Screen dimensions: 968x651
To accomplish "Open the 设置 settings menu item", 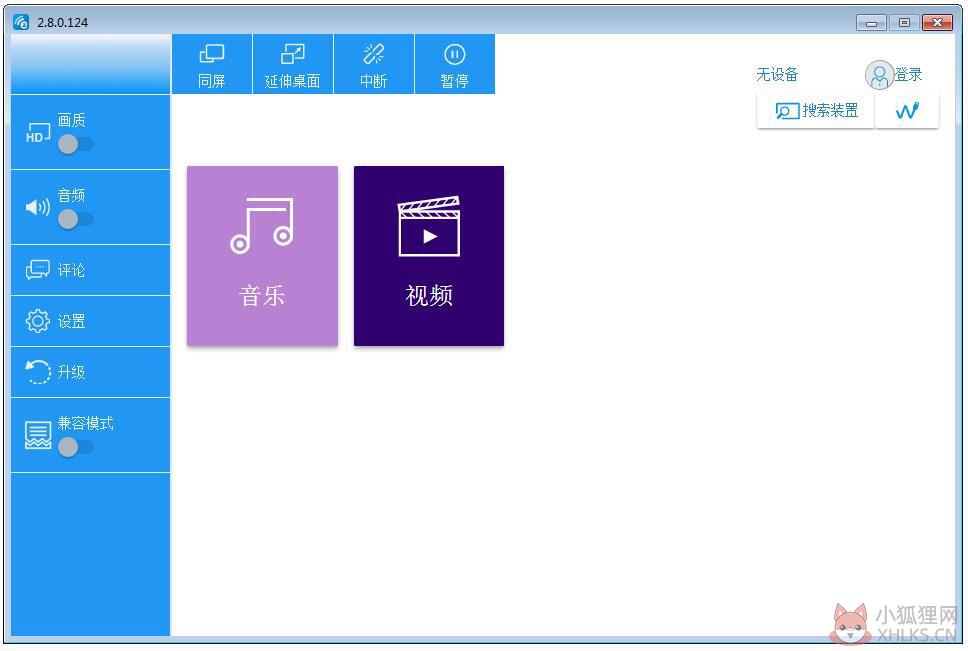I will (x=90, y=321).
